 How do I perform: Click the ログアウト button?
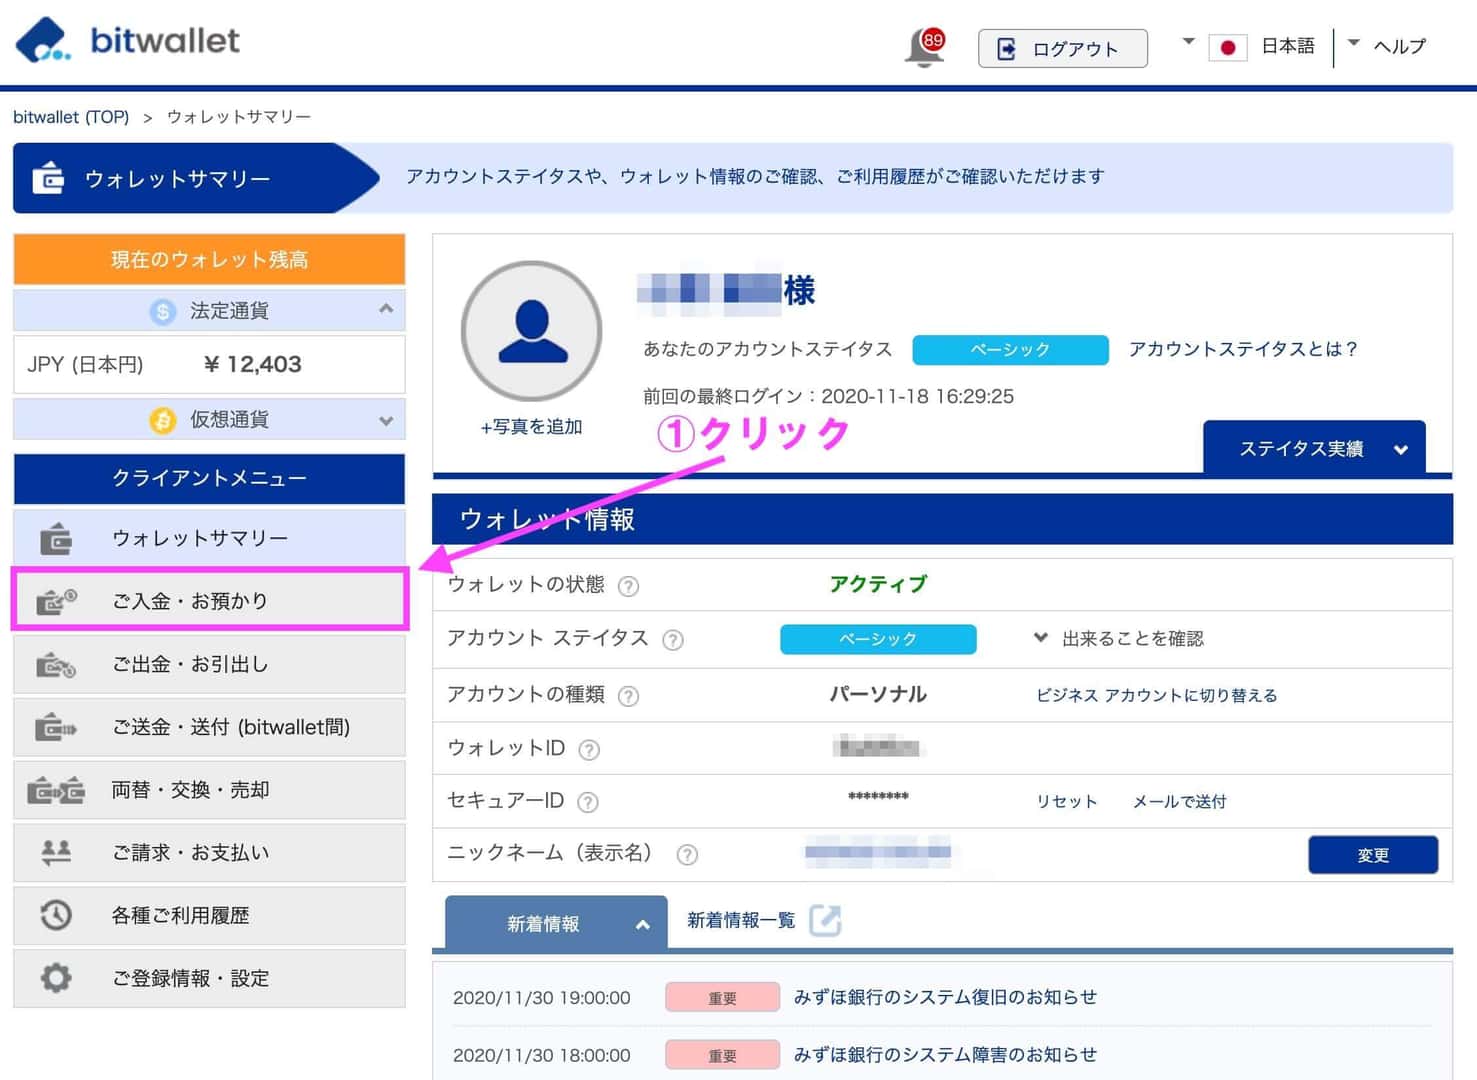point(1062,48)
